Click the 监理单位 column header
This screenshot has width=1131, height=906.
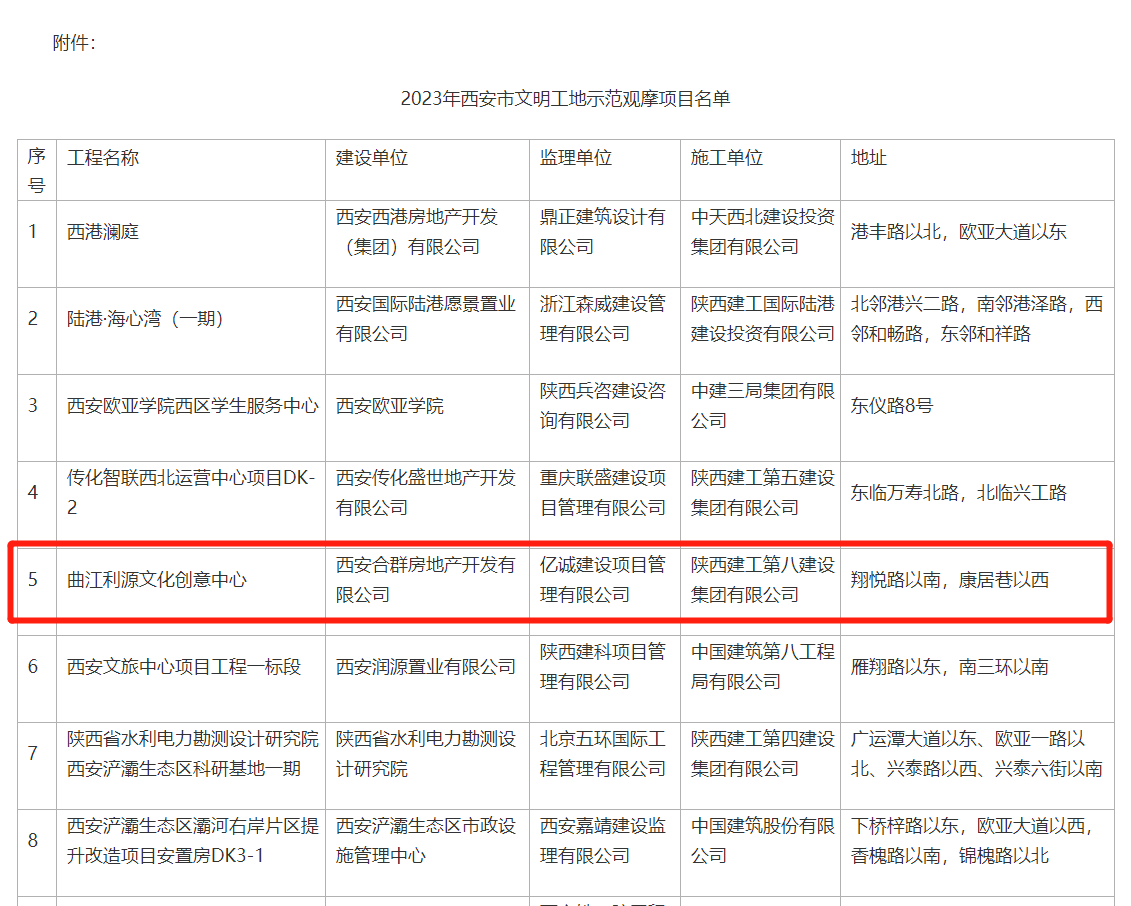pos(576,158)
